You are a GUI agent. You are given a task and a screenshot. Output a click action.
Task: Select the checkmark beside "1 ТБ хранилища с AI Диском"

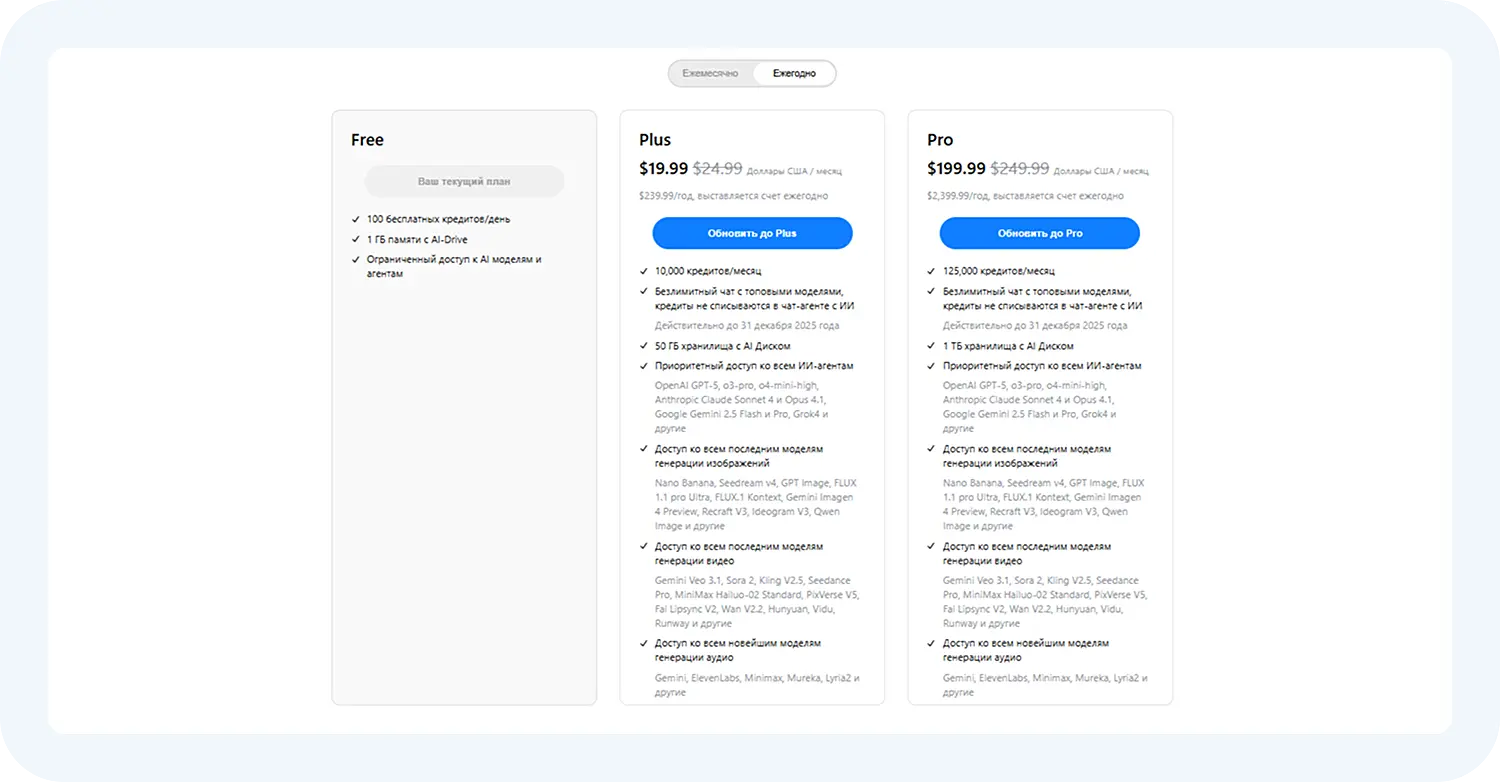click(931, 346)
